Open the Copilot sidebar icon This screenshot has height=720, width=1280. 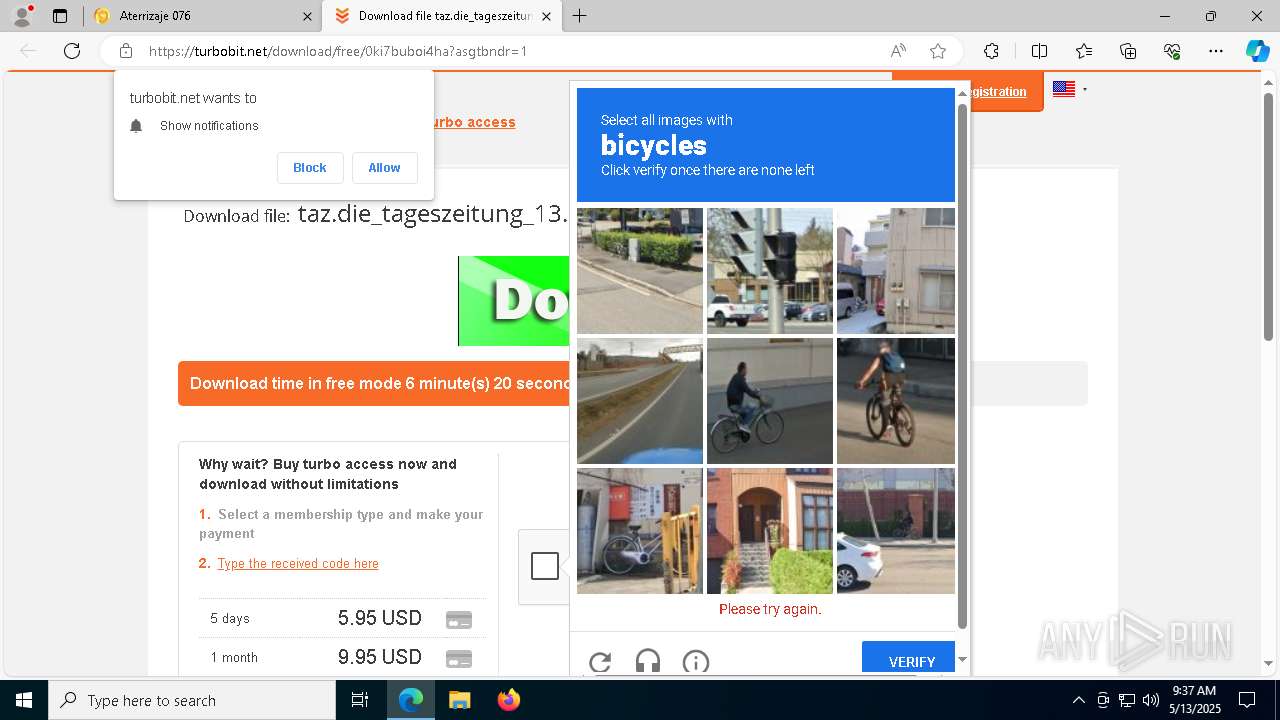point(1257,51)
